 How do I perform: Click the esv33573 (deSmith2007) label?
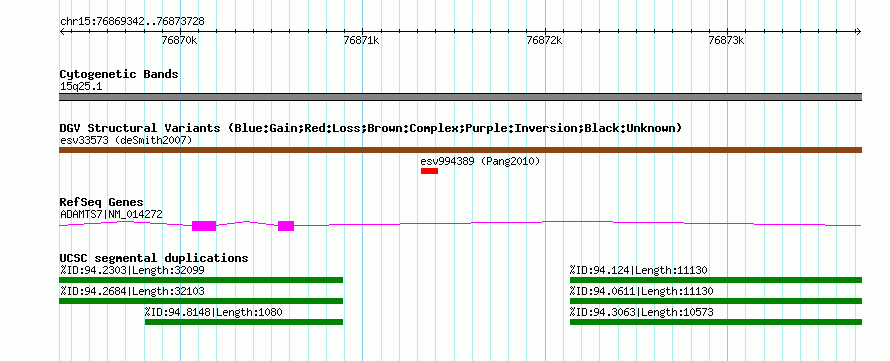(x=126, y=140)
